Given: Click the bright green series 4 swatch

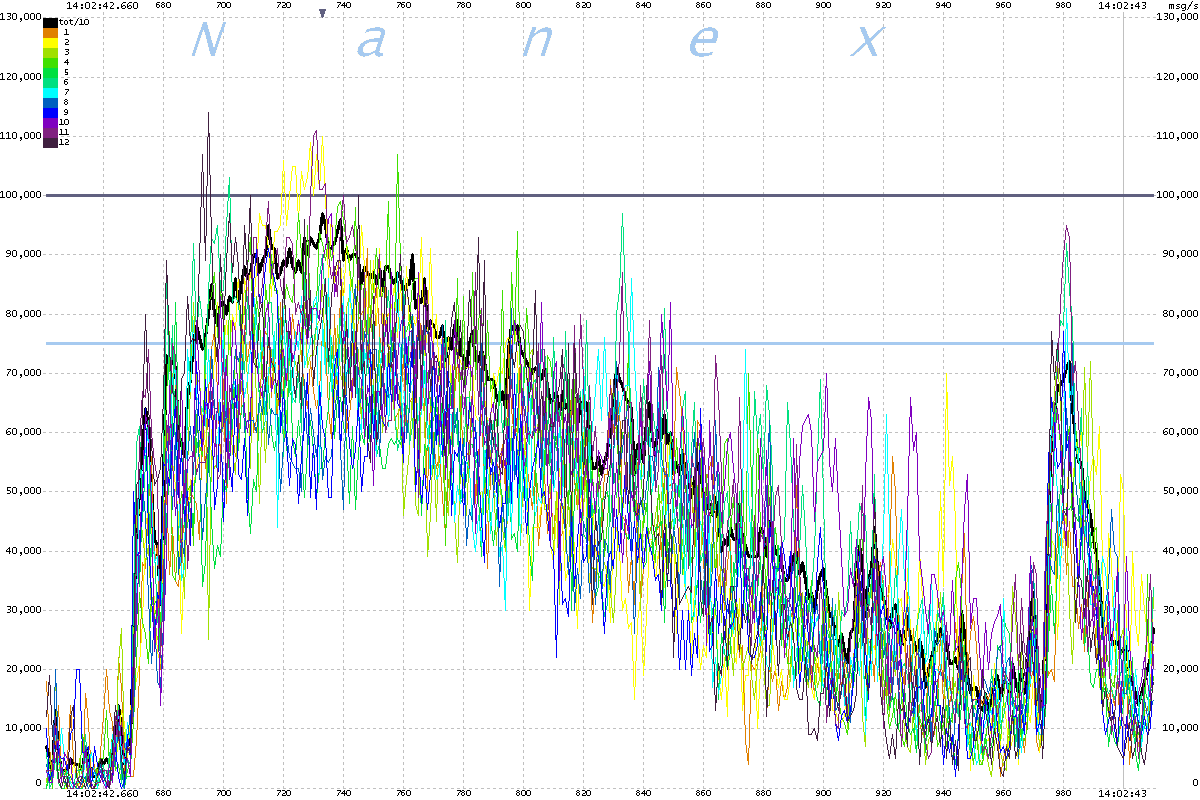Looking at the screenshot, I should pyautogui.click(x=49, y=62).
